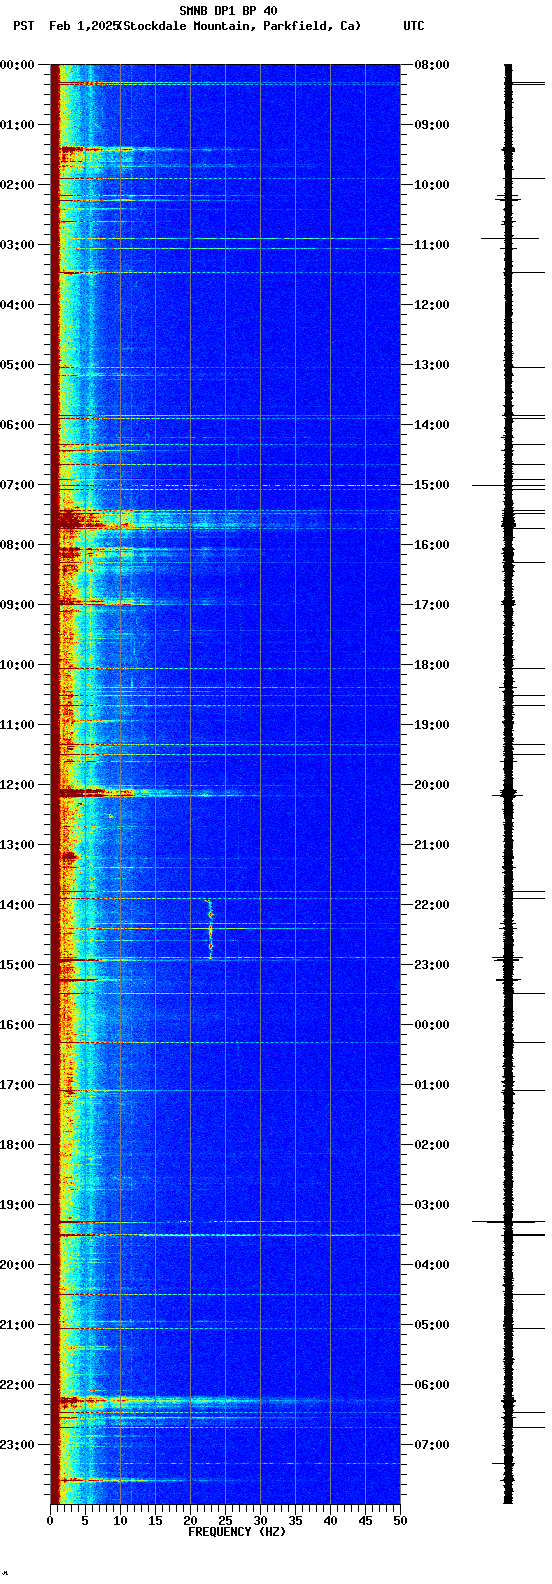Click the UTC time label '00:00'

point(432,1025)
